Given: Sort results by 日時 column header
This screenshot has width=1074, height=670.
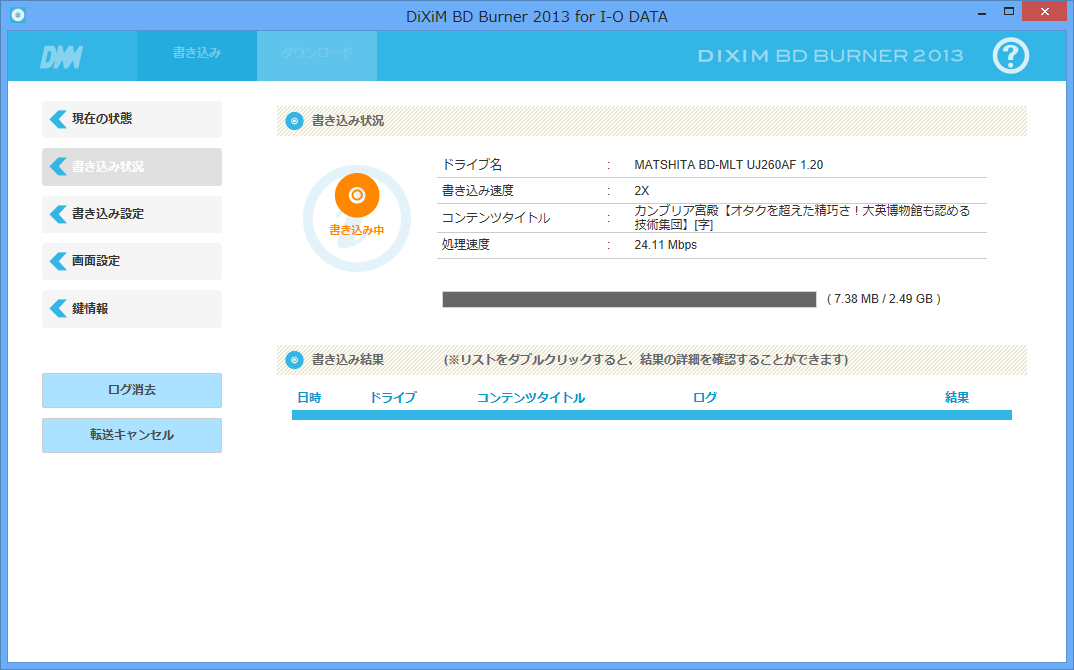Looking at the screenshot, I should pos(309,398).
